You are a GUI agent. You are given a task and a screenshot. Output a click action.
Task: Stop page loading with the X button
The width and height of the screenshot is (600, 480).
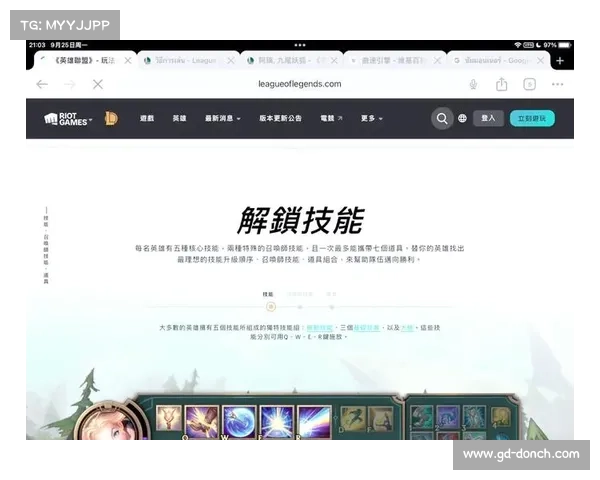(x=98, y=84)
